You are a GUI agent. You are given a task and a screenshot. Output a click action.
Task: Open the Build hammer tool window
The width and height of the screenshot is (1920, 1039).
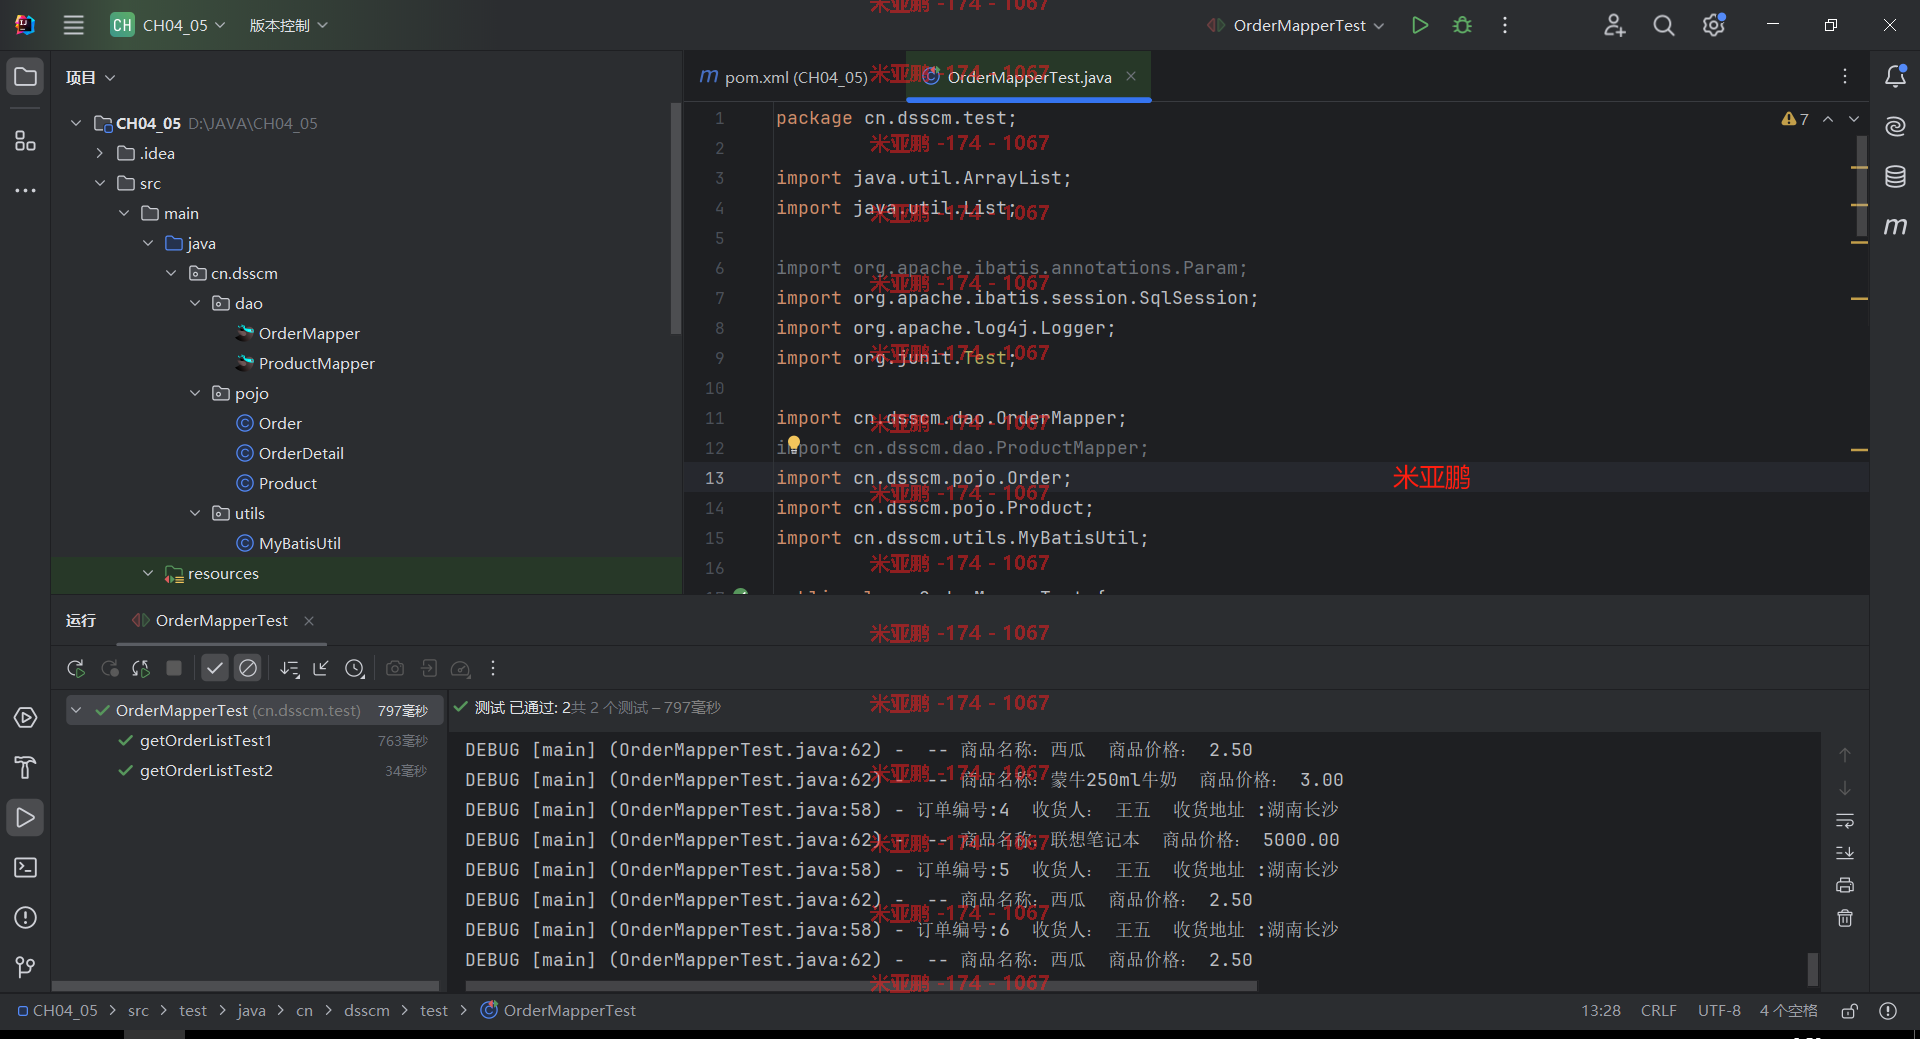point(25,768)
